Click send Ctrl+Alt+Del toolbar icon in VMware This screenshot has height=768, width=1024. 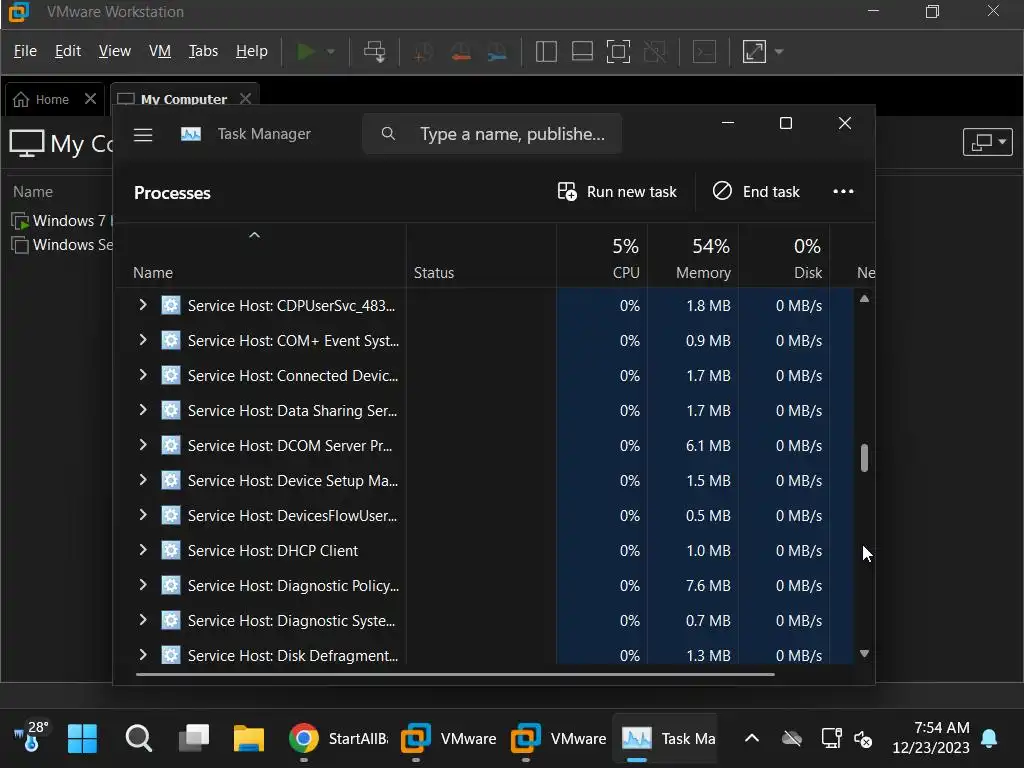pyautogui.click(x=375, y=52)
